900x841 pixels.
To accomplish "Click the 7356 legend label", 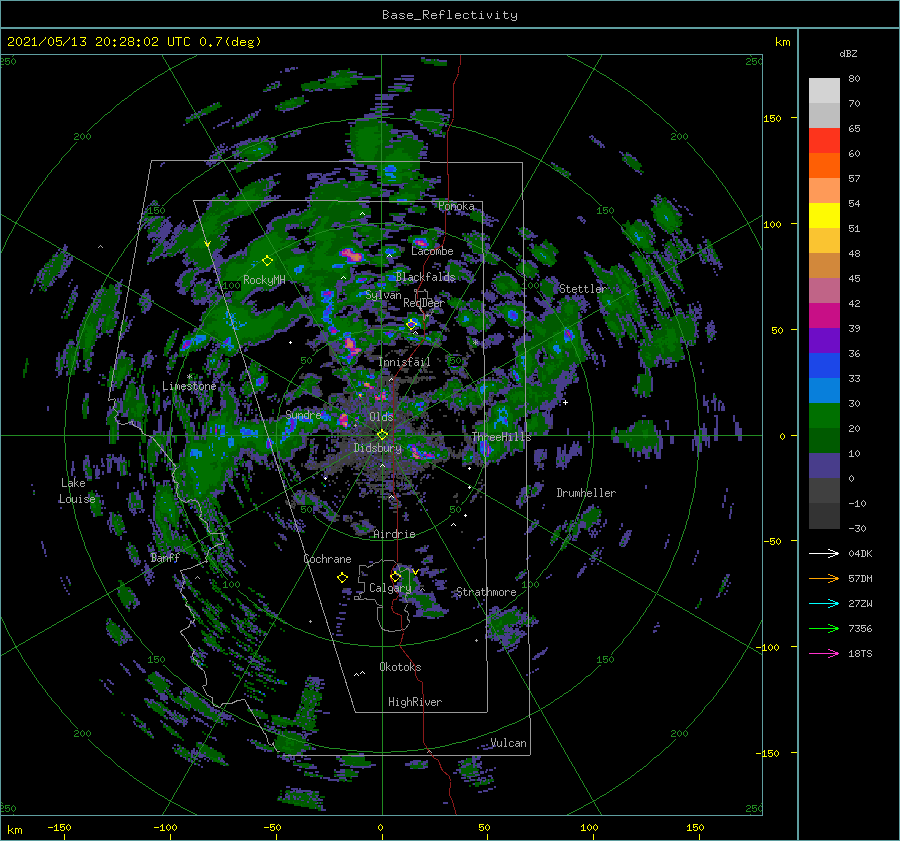I will (860, 629).
